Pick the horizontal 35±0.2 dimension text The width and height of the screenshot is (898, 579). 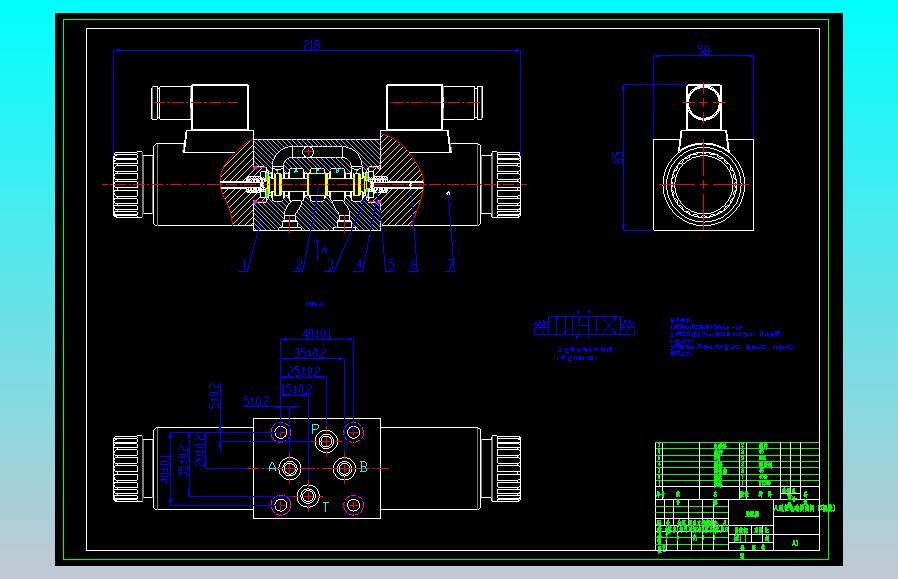point(311,353)
